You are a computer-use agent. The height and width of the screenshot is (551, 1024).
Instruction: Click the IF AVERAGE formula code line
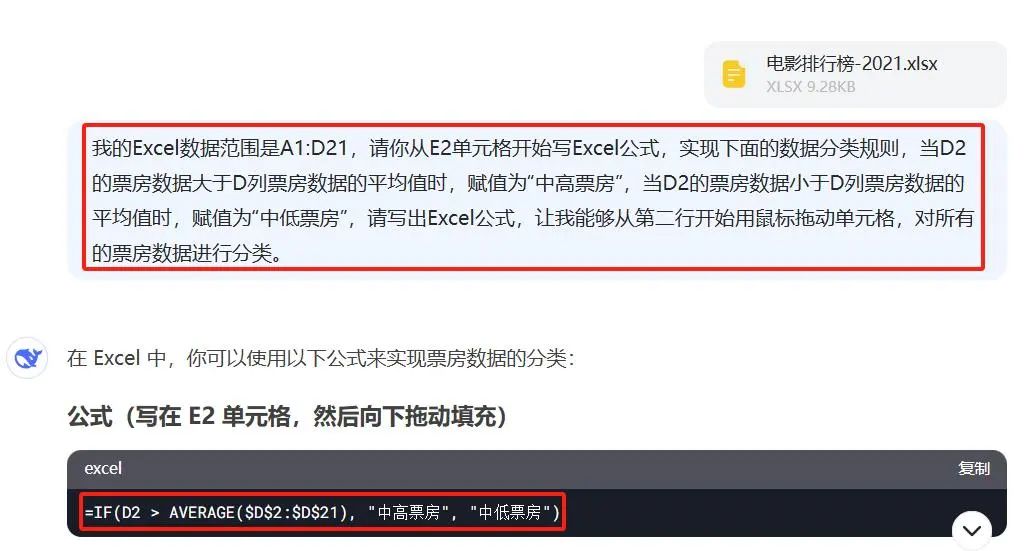pos(323,512)
